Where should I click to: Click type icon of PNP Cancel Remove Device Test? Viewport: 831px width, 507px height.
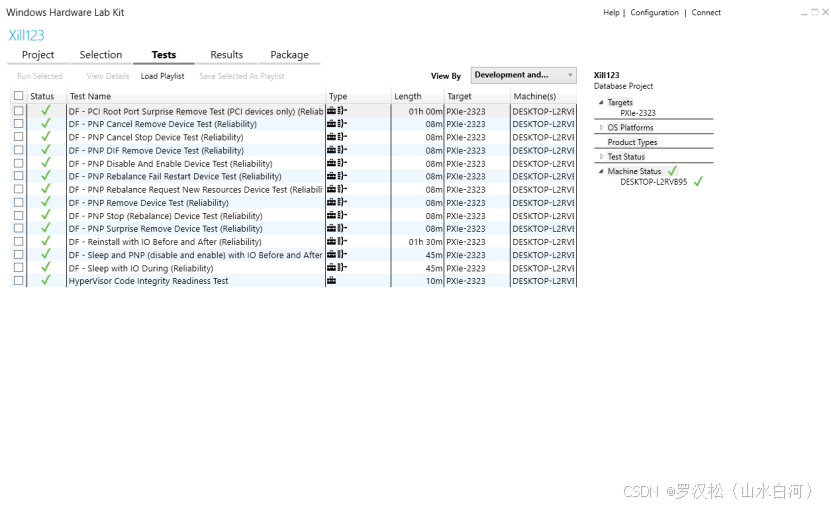[337, 123]
